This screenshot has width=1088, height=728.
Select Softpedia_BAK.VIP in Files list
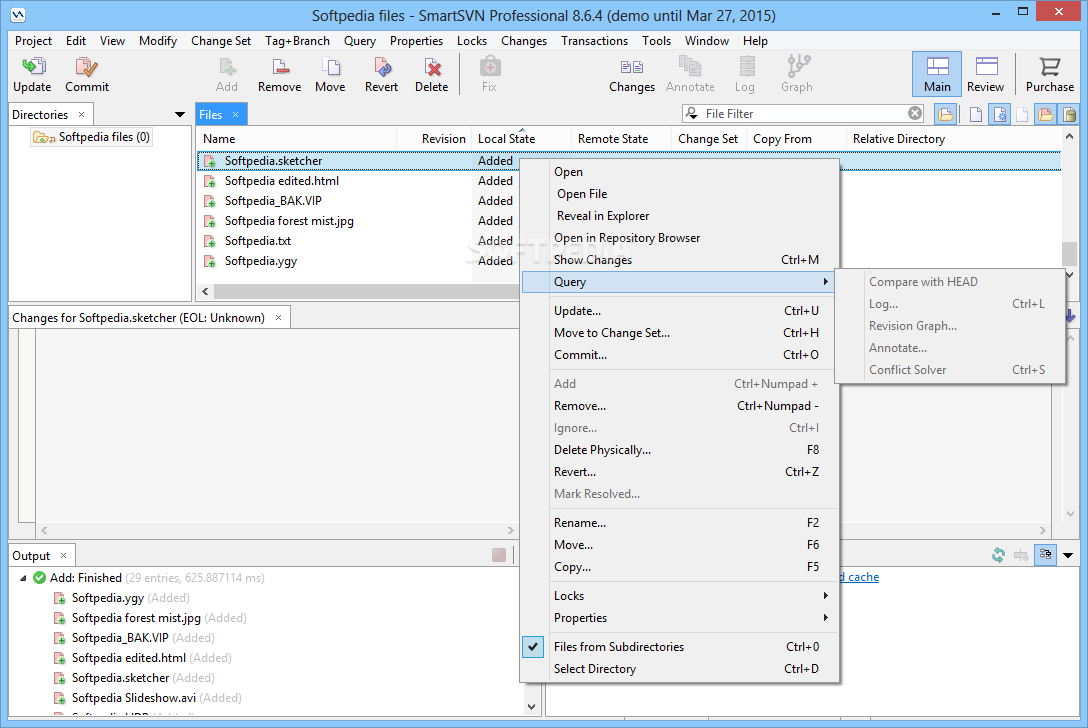point(273,201)
